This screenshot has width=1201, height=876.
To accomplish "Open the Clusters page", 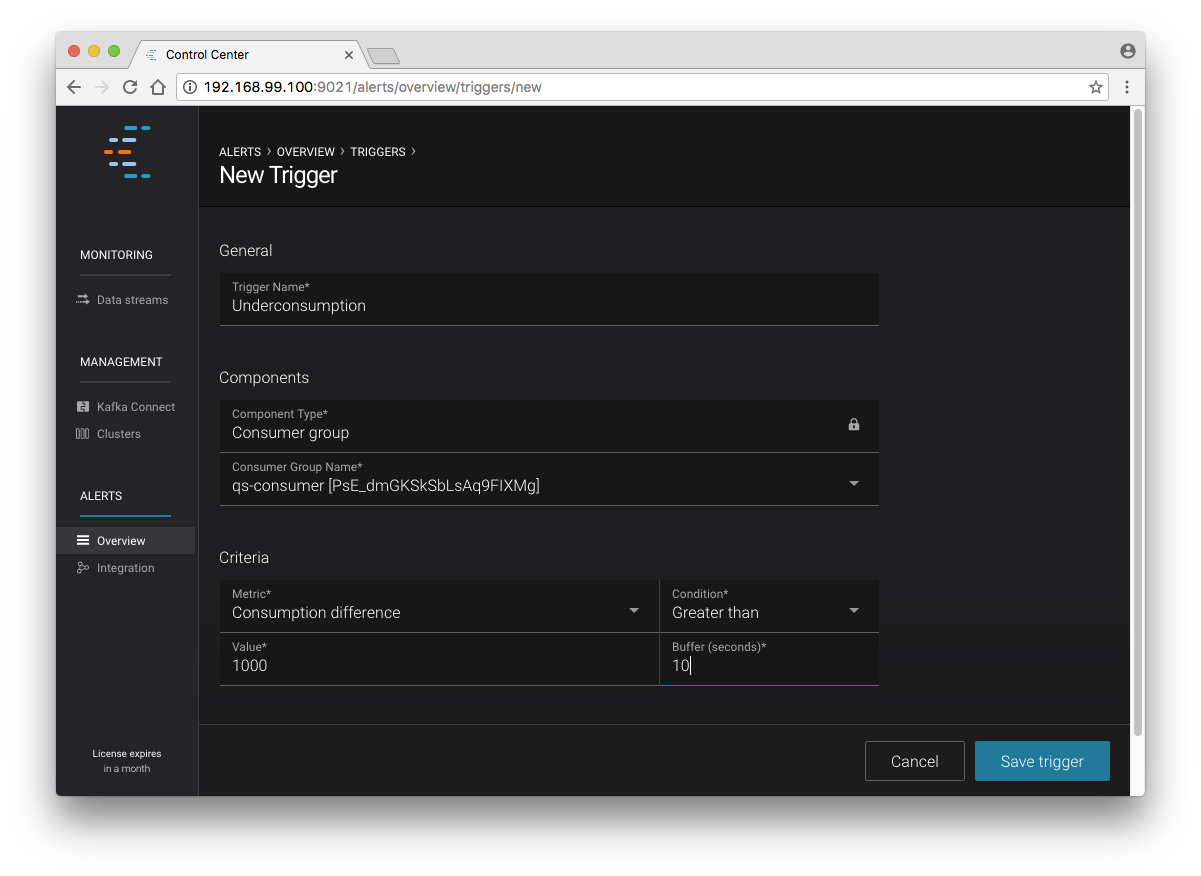I will point(118,434).
